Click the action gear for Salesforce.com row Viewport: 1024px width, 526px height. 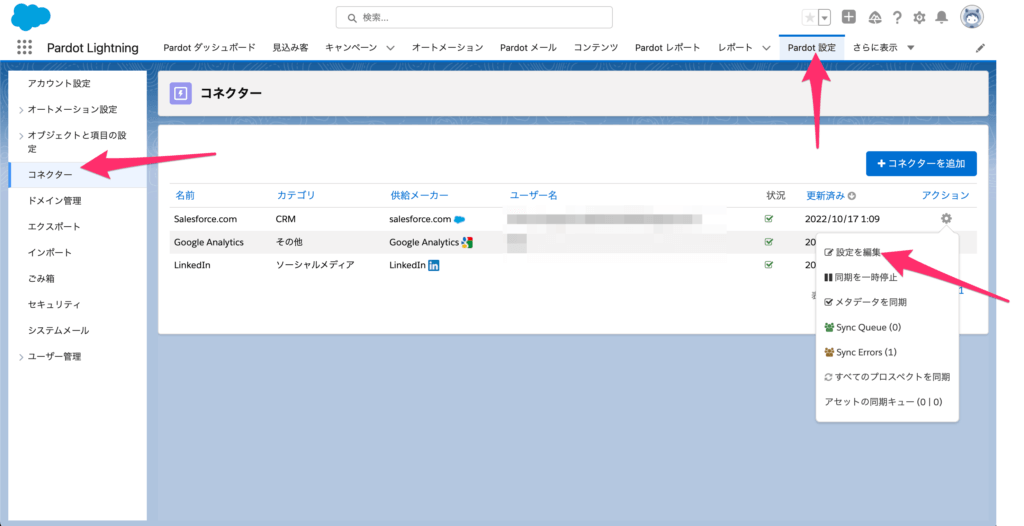click(946, 219)
